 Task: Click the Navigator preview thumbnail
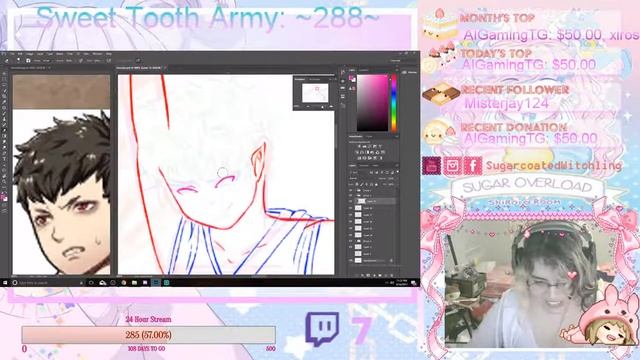315,93
